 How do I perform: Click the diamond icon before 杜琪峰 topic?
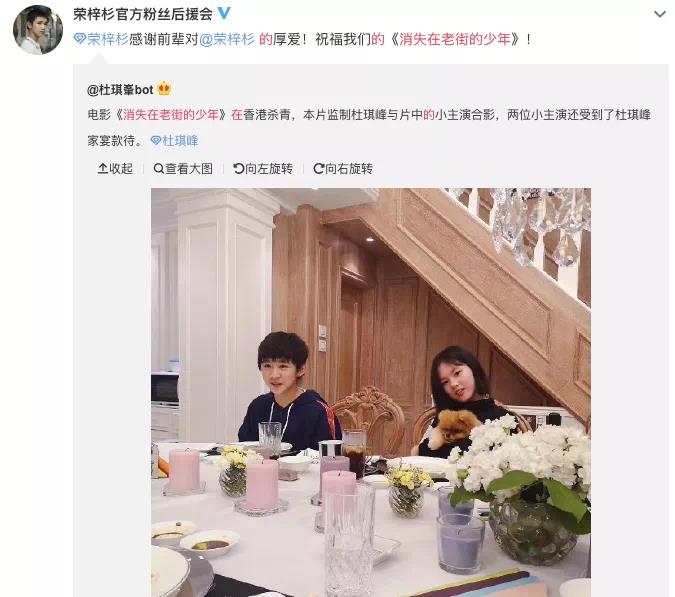point(156,140)
